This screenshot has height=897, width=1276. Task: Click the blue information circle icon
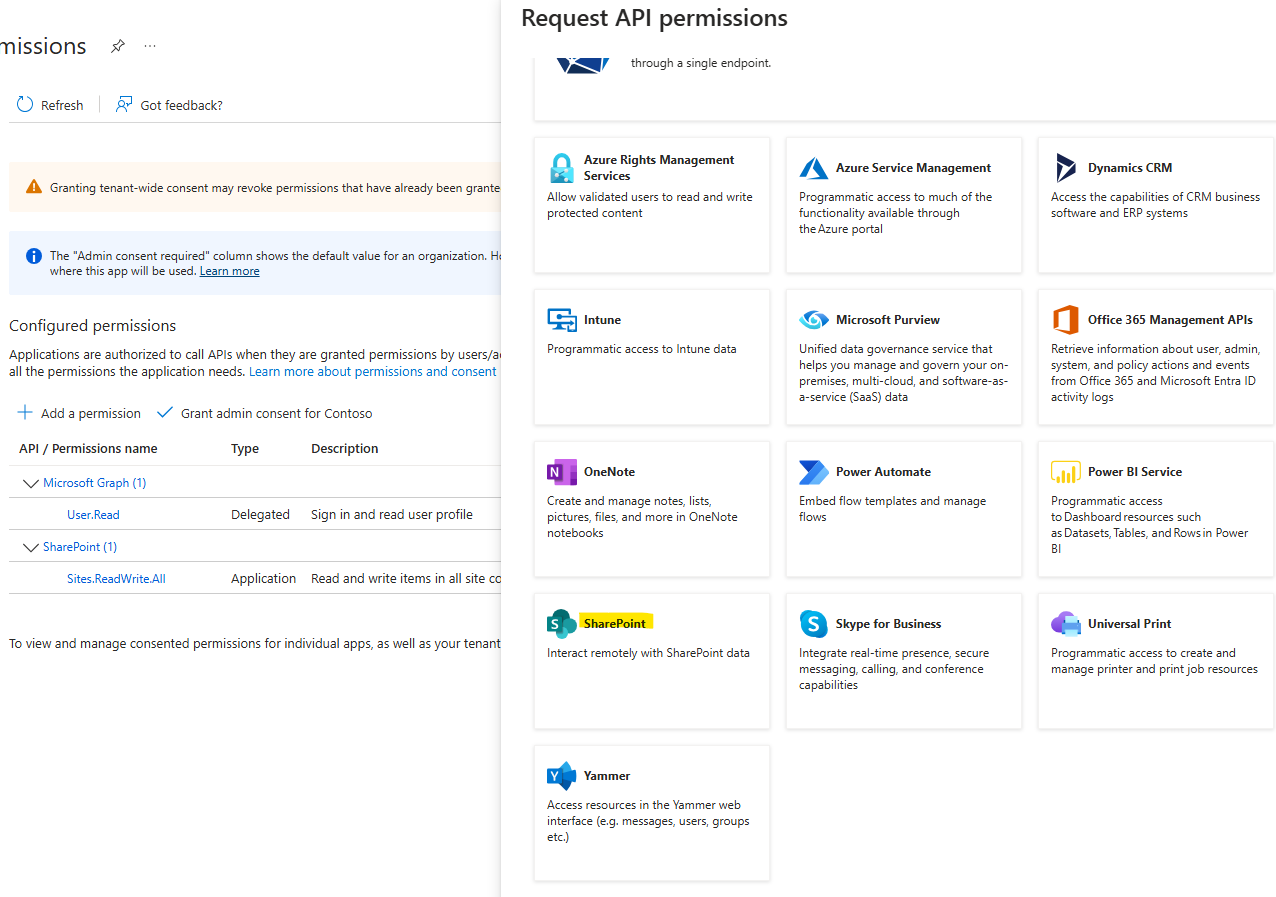coord(34,256)
